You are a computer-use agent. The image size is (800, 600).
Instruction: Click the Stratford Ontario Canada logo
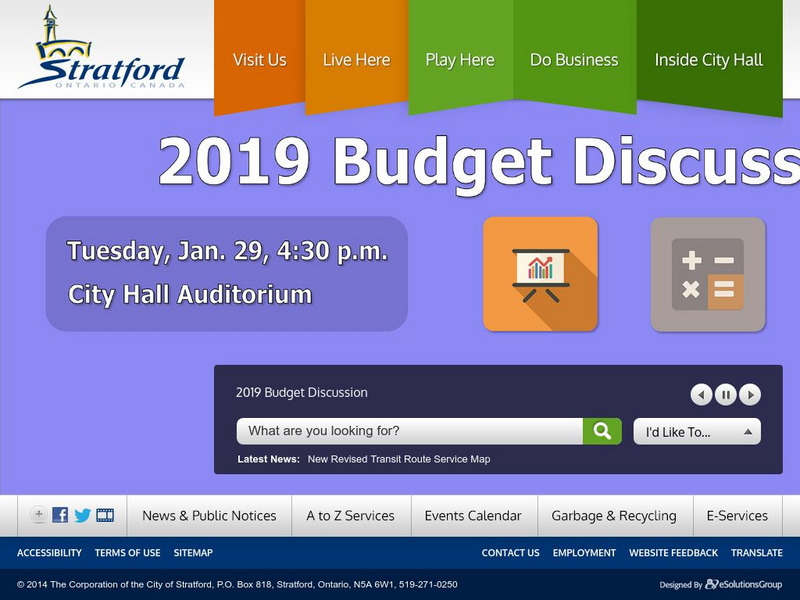click(x=102, y=47)
